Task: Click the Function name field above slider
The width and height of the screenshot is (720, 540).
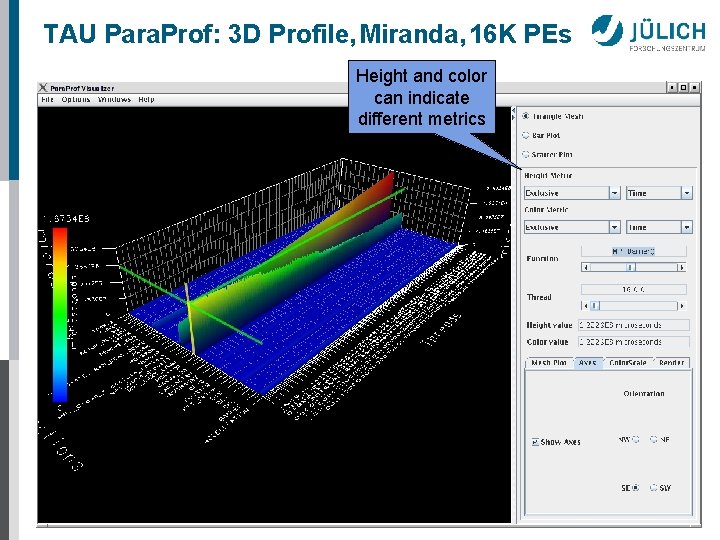Action: click(x=634, y=251)
